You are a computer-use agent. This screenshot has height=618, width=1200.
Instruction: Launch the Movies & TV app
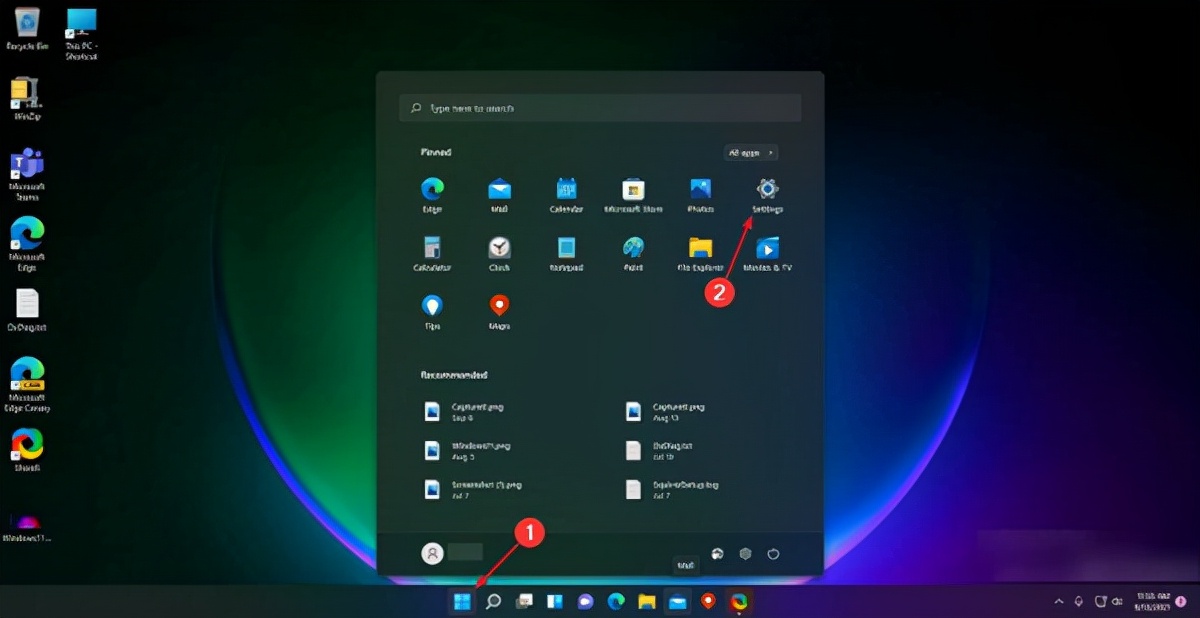(x=767, y=253)
